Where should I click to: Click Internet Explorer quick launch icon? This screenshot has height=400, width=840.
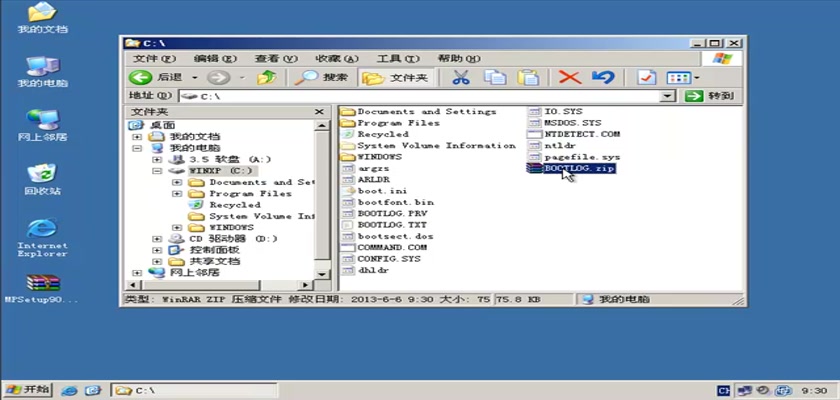coord(69,390)
